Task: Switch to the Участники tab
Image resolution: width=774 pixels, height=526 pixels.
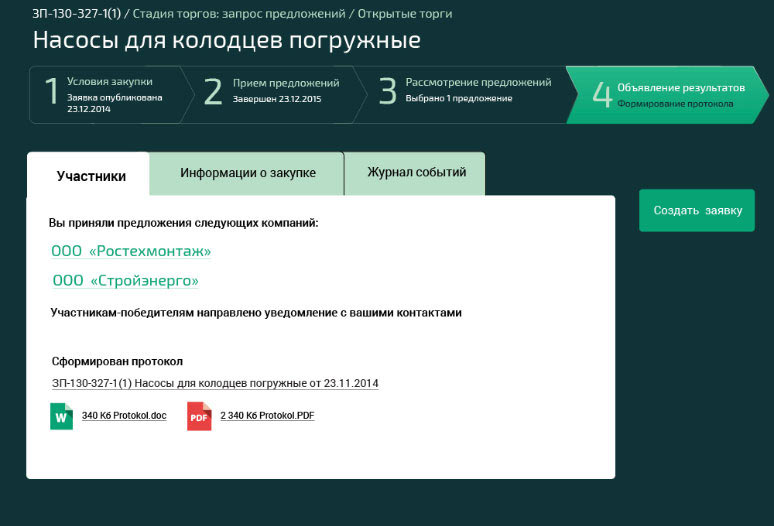Action: click(x=91, y=175)
